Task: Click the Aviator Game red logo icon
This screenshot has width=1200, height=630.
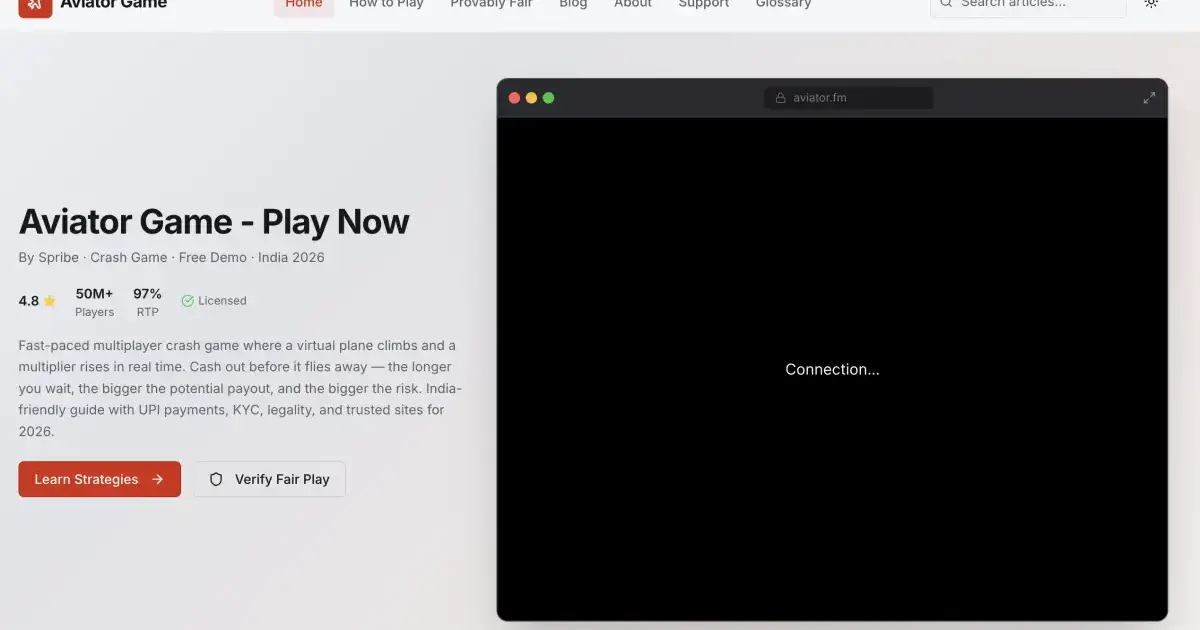Action: coord(35,6)
